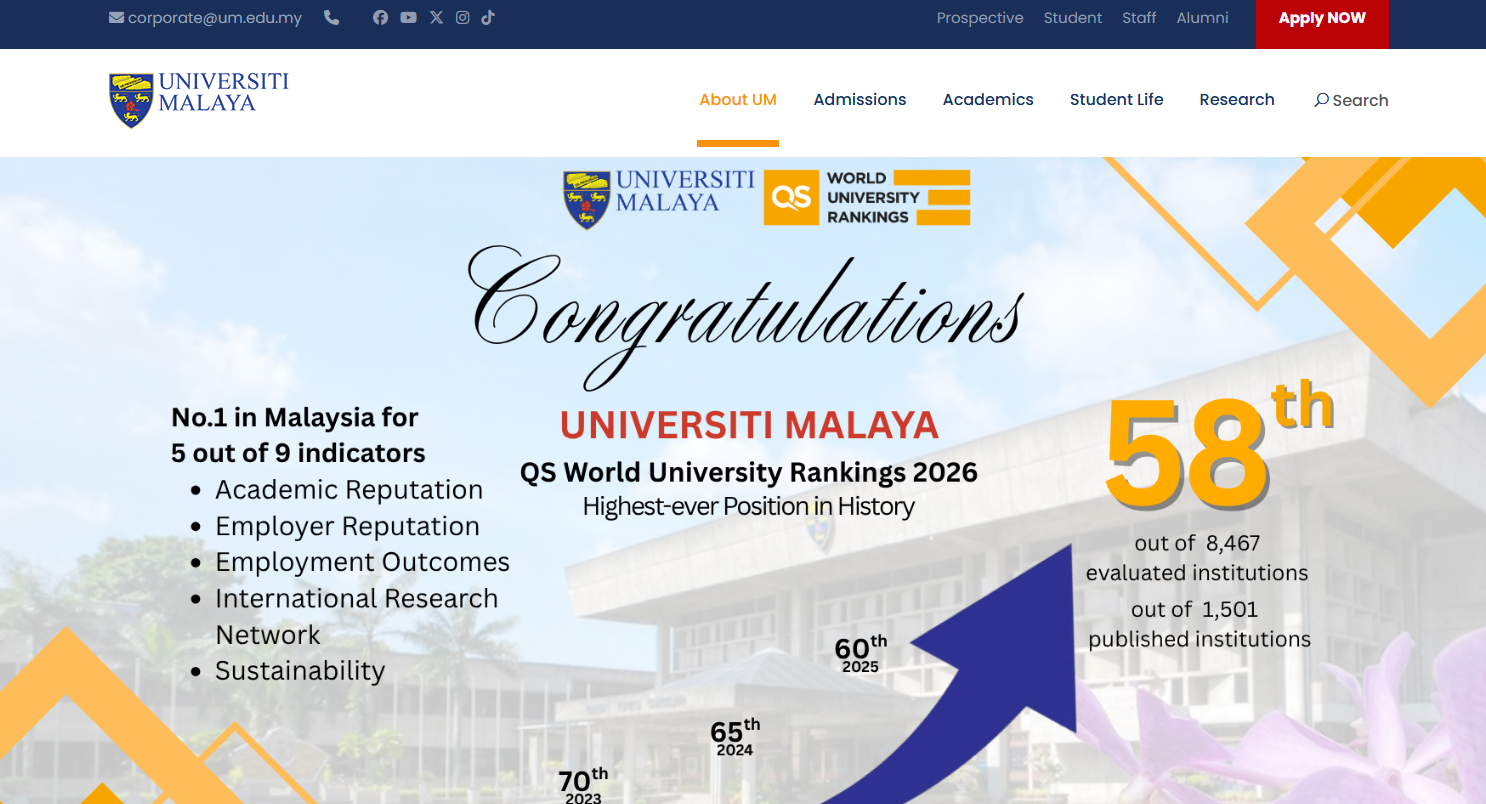Select the Staff link
The height and width of the screenshot is (804, 1486).
1139,18
